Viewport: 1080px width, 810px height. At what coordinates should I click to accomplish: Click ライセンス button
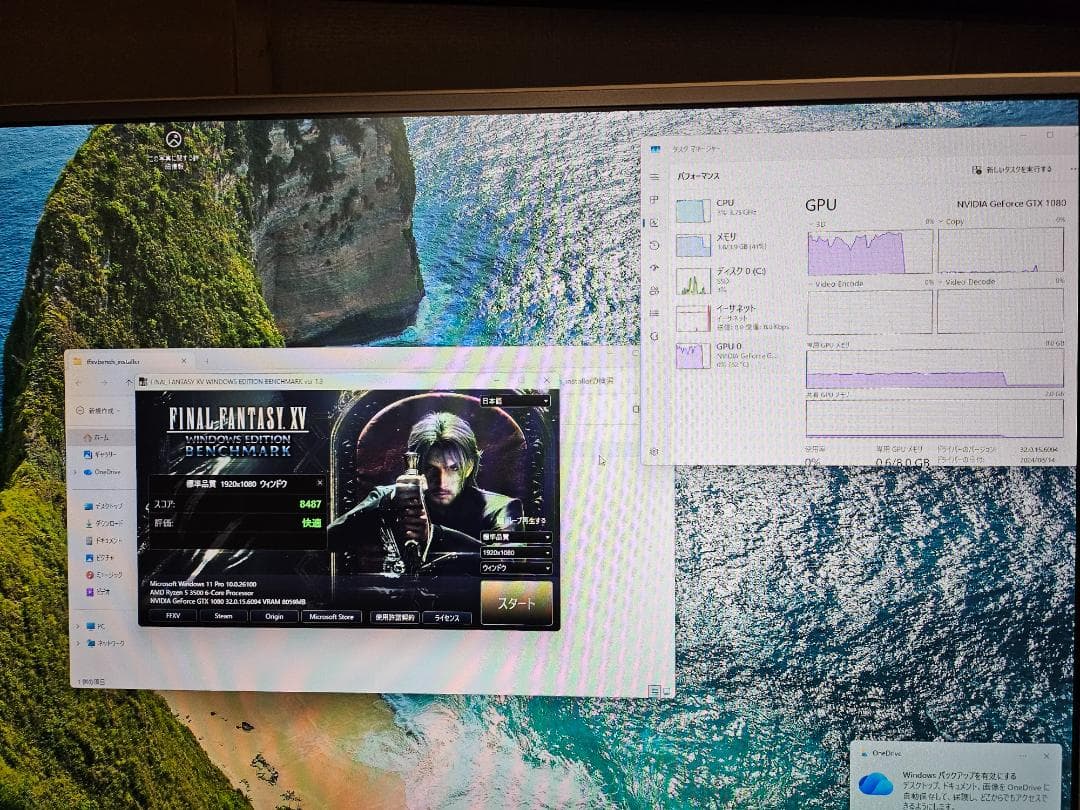click(x=446, y=618)
